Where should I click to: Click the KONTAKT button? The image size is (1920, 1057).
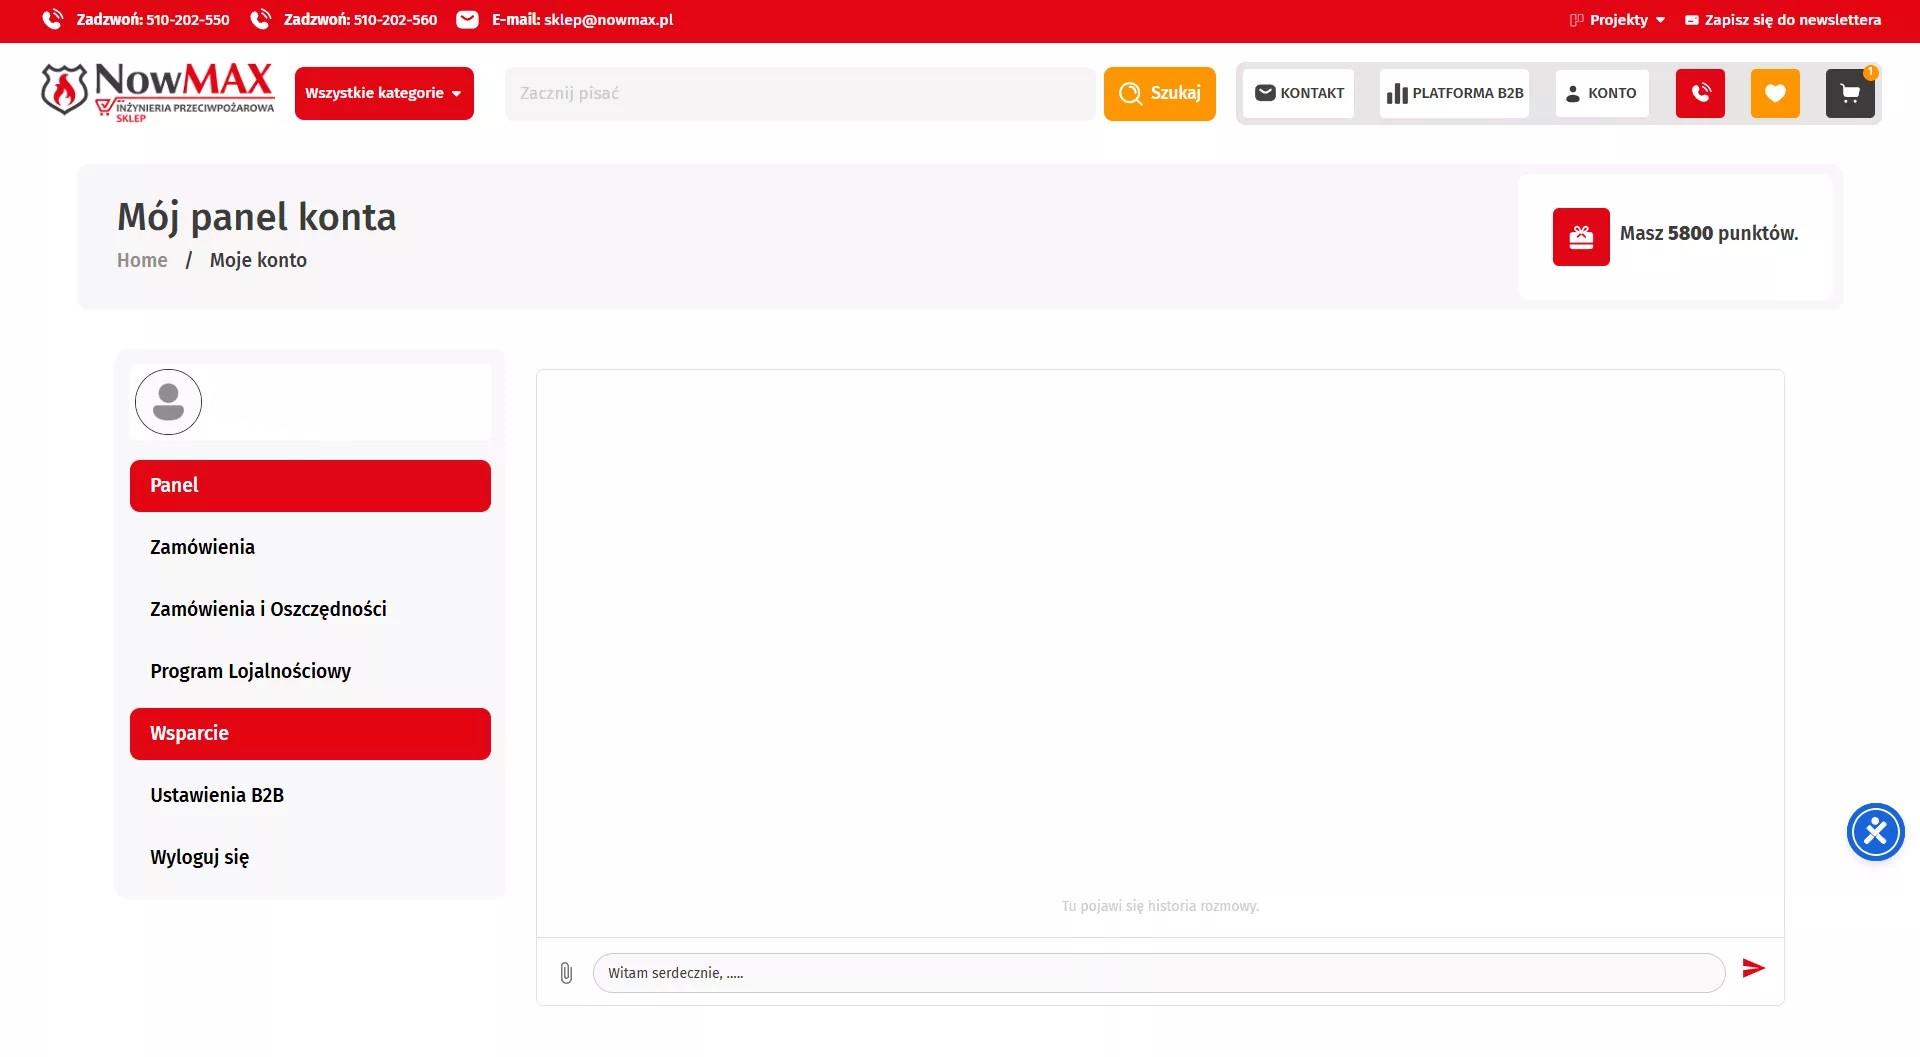1299,93
